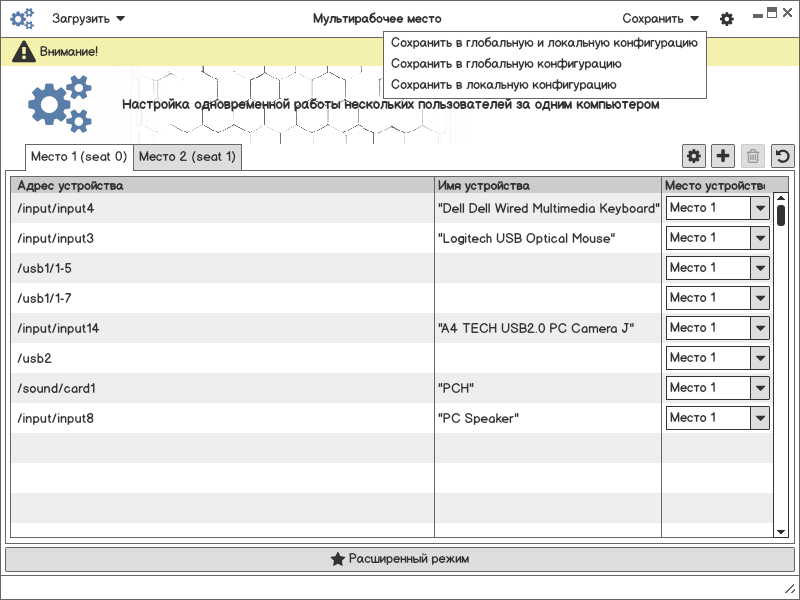
Task: Open the Сохранить dropdown menu
Action: [660, 19]
